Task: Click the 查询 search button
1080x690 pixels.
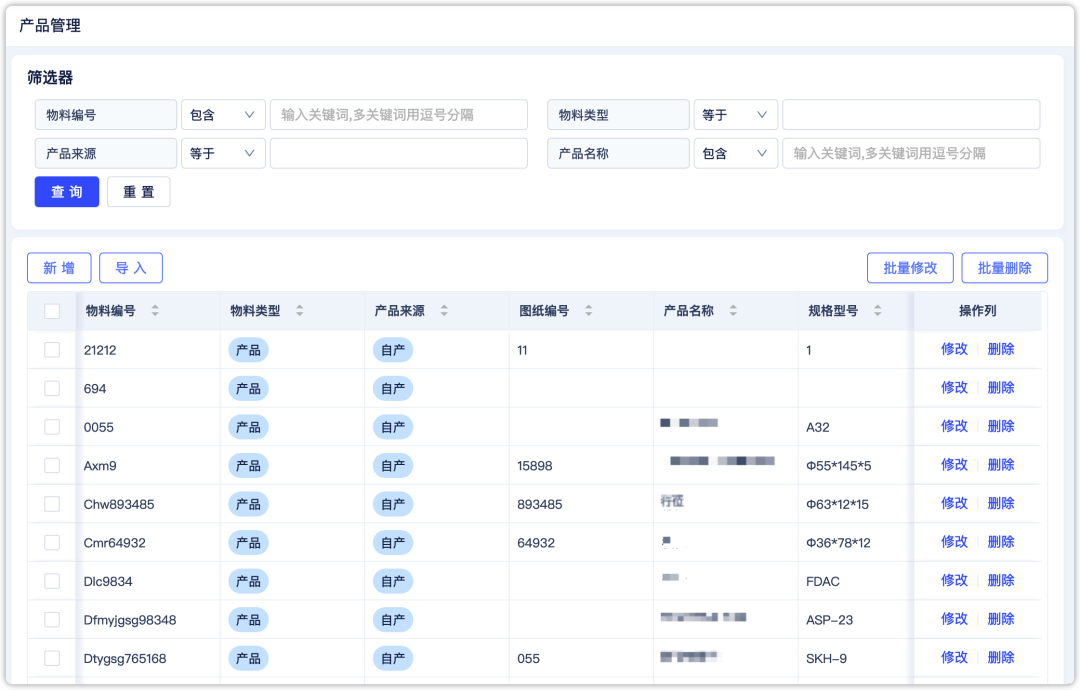Action: (66, 191)
